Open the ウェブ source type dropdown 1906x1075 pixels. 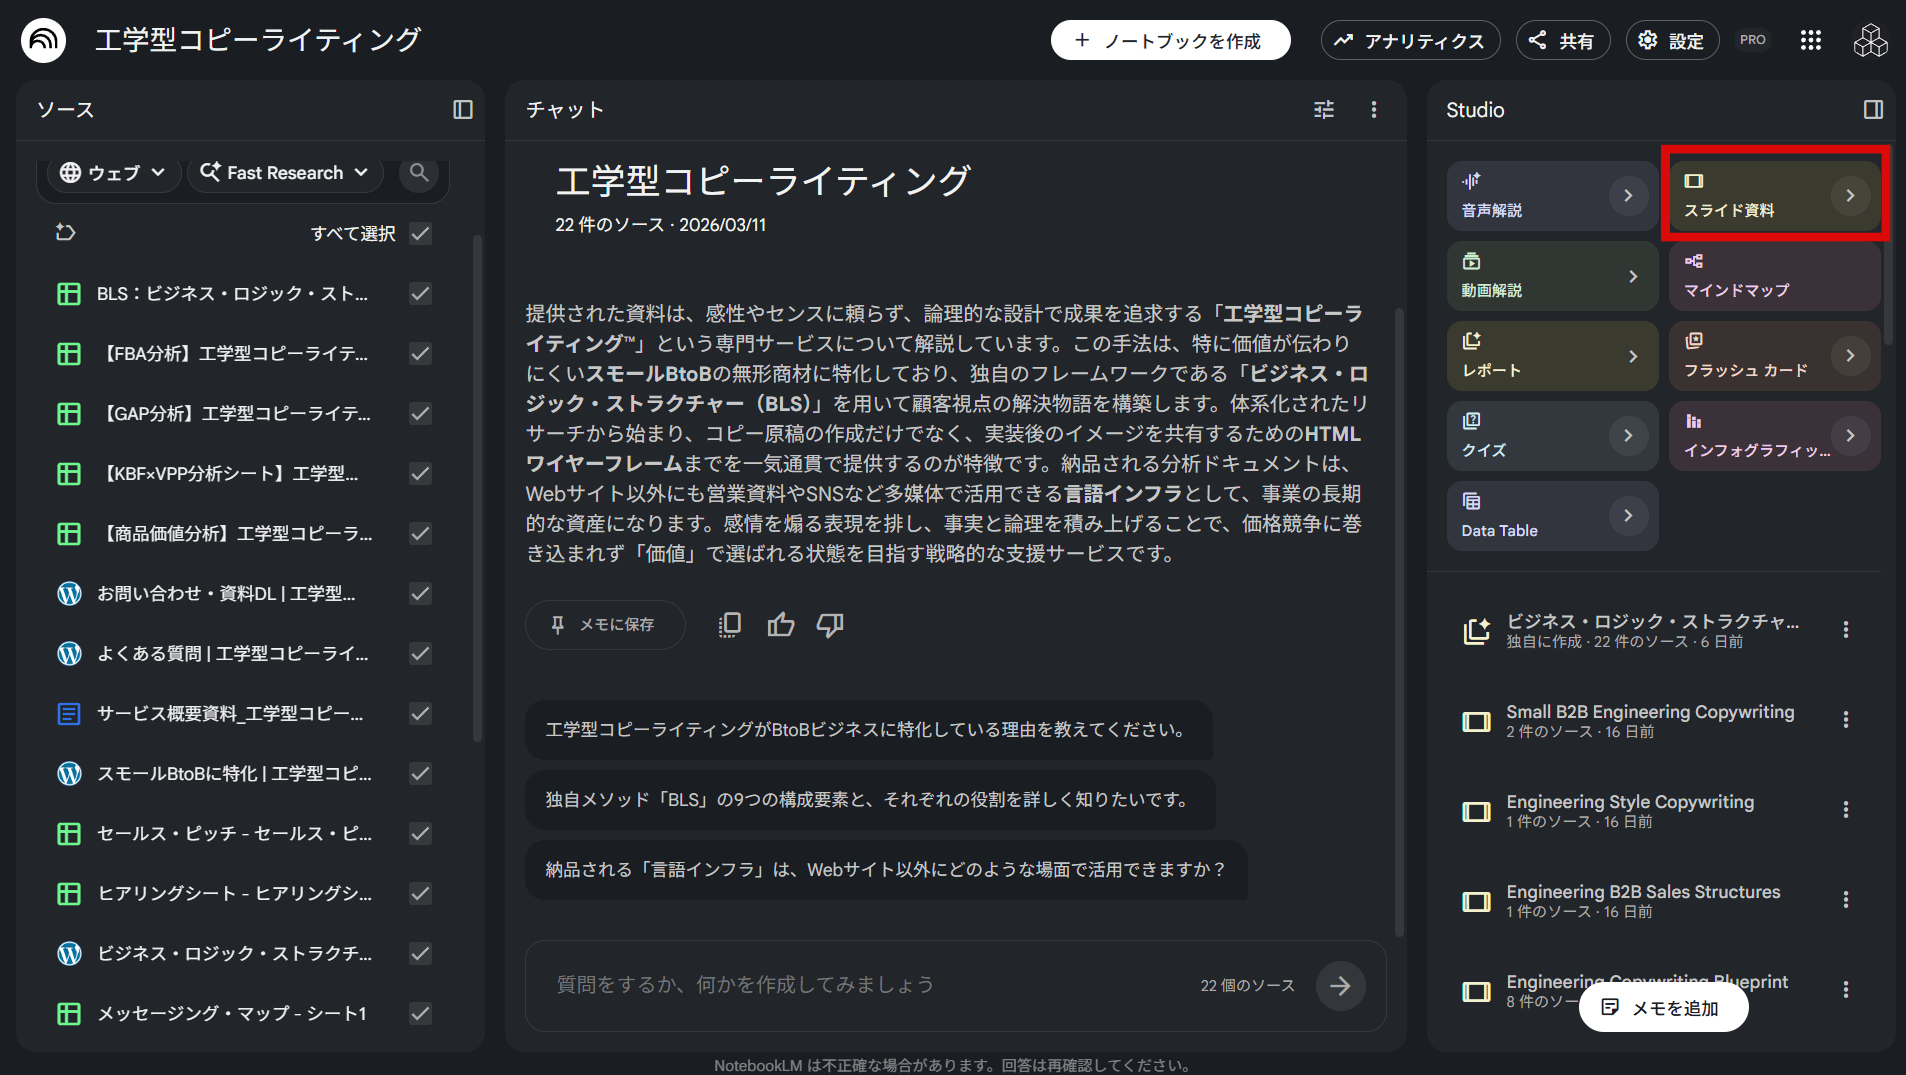tap(113, 173)
